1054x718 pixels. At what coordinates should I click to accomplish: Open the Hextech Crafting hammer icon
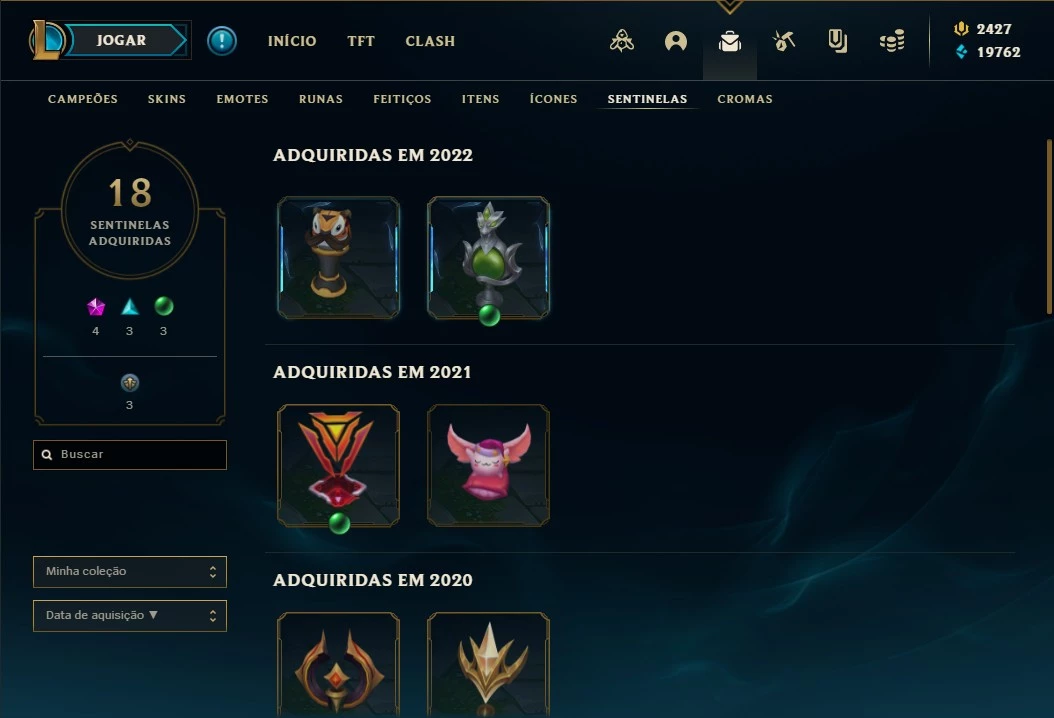(784, 41)
